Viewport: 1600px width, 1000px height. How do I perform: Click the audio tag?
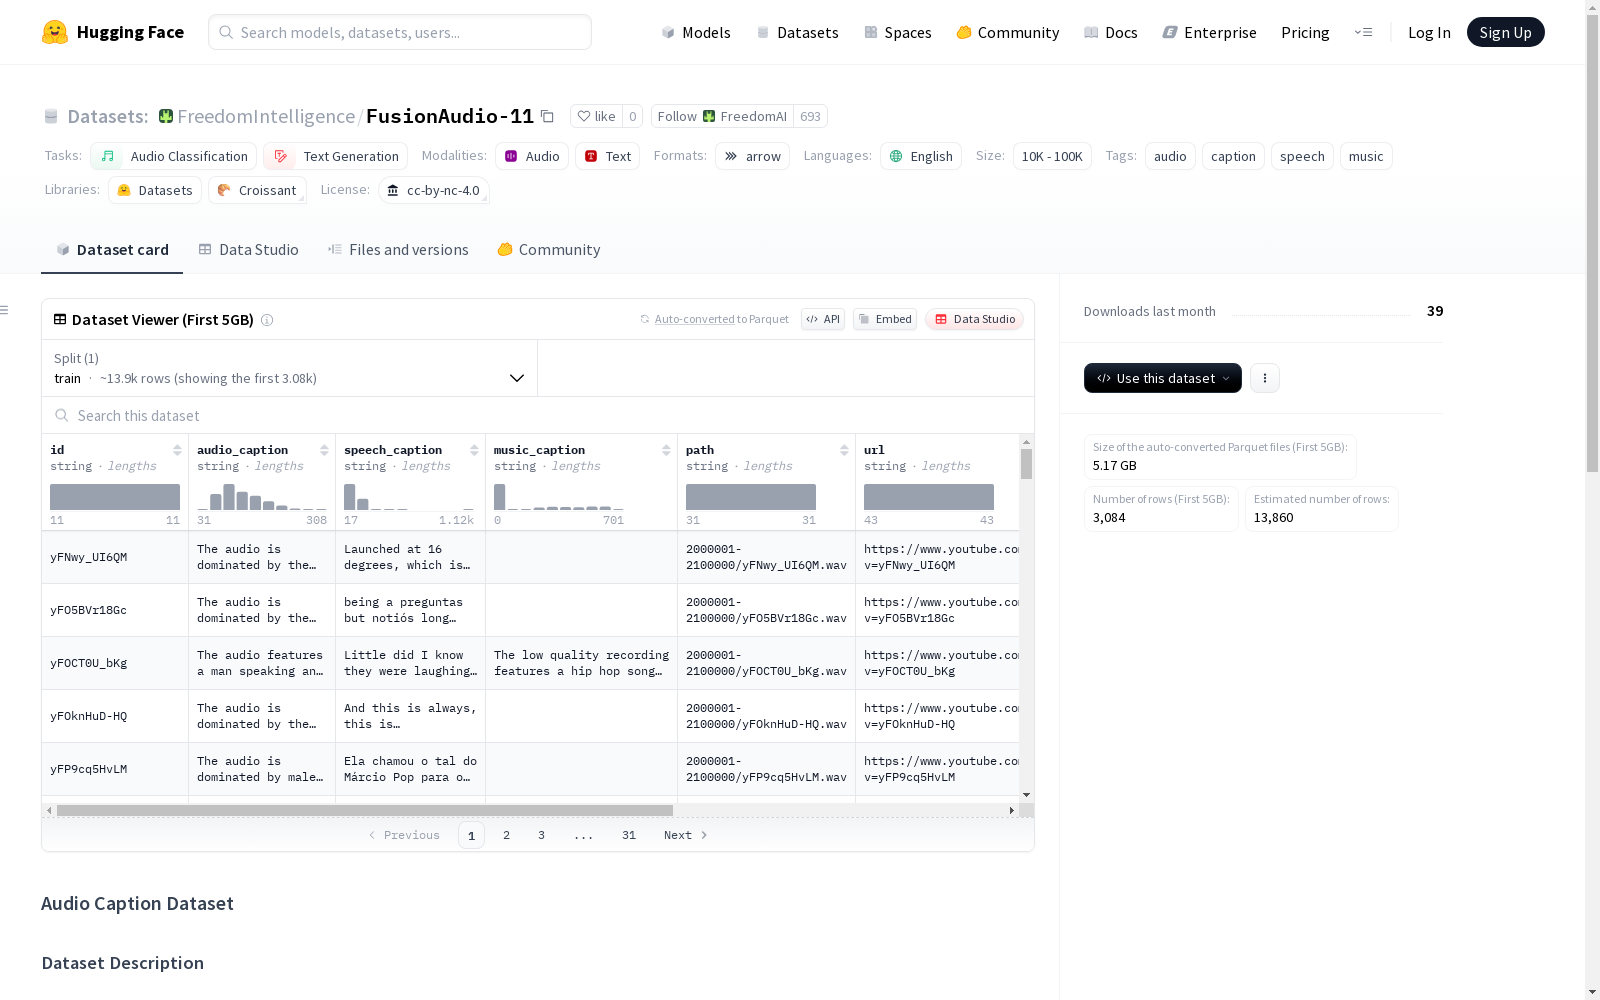pyautogui.click(x=1170, y=156)
